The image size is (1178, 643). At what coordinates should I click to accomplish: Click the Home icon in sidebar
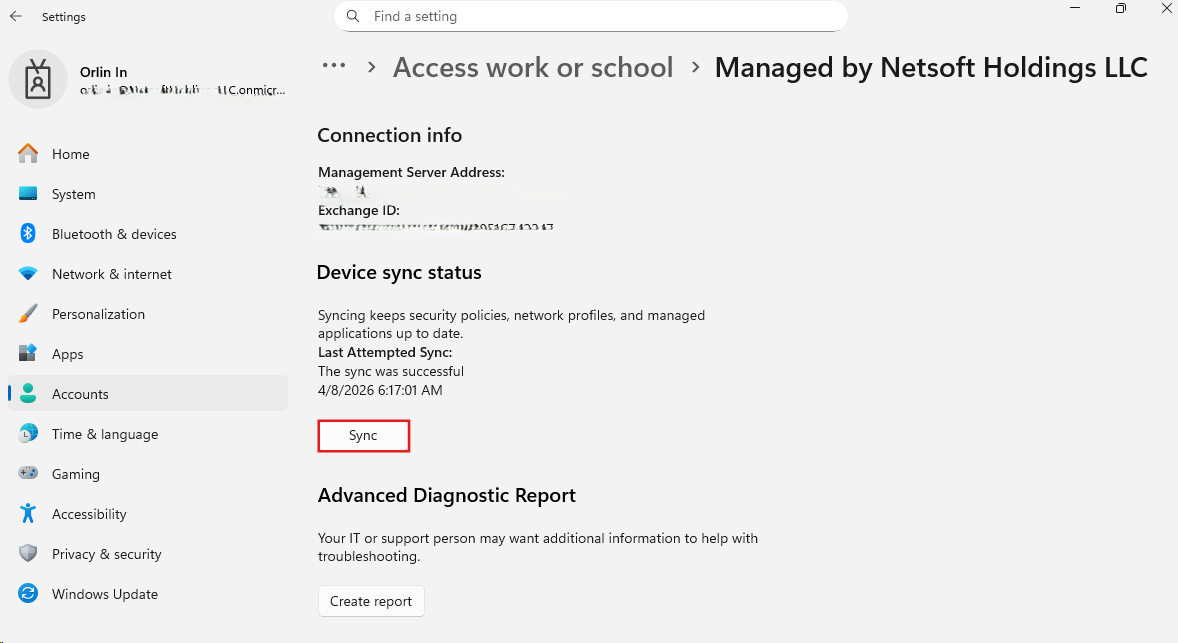tap(28, 154)
